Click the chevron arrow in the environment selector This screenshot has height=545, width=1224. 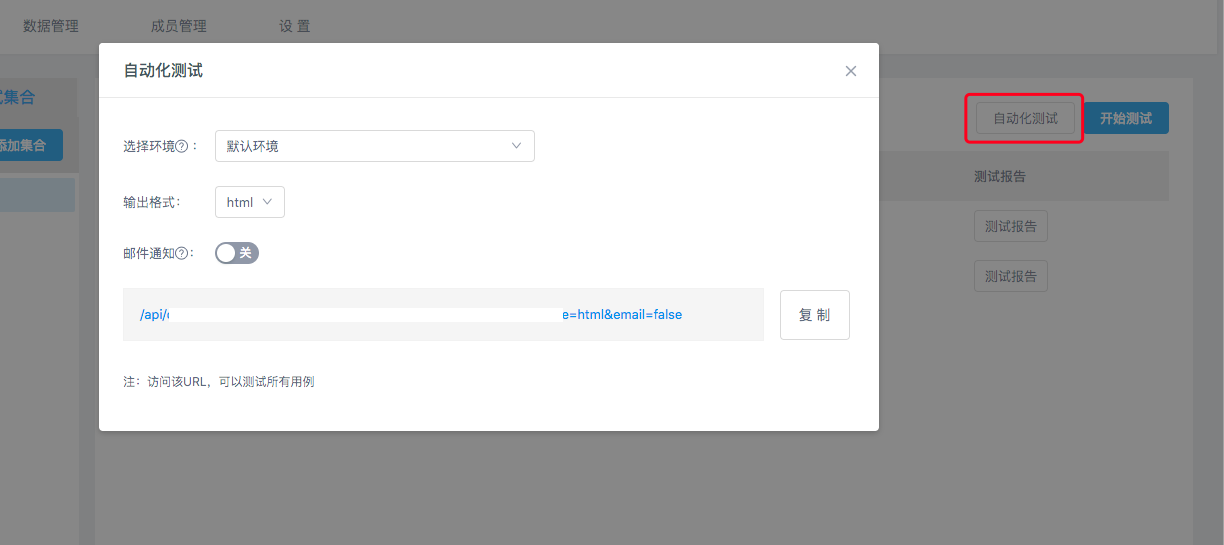(x=517, y=146)
